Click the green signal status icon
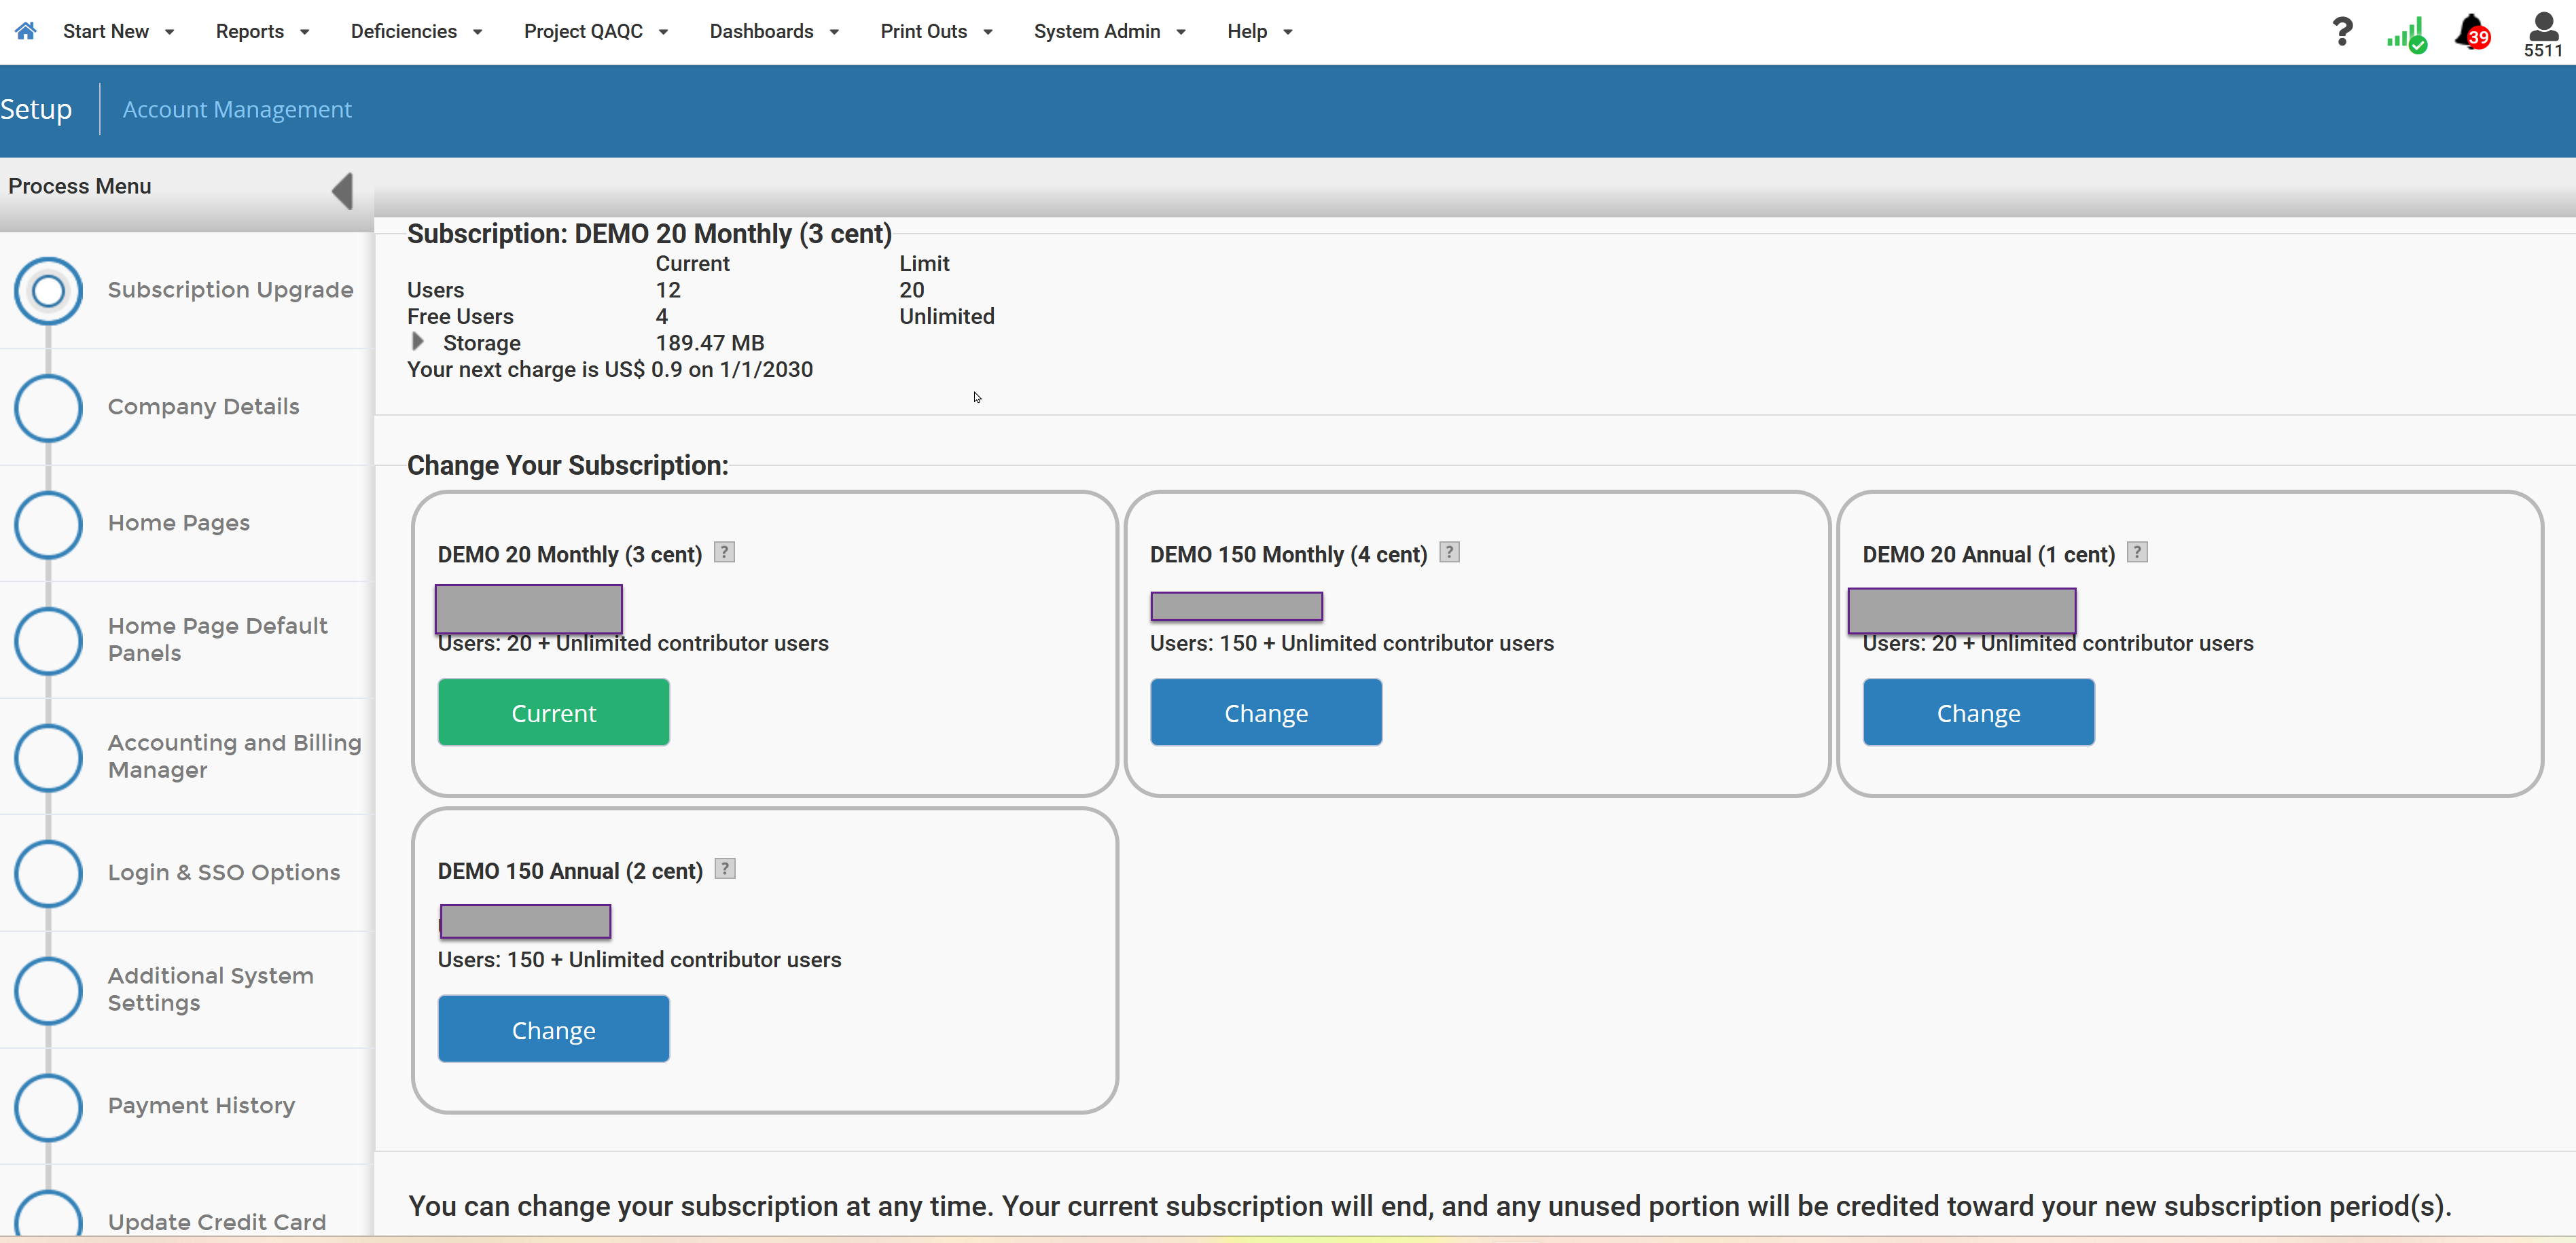Screen dimensions: 2576x1243 click(2406, 35)
